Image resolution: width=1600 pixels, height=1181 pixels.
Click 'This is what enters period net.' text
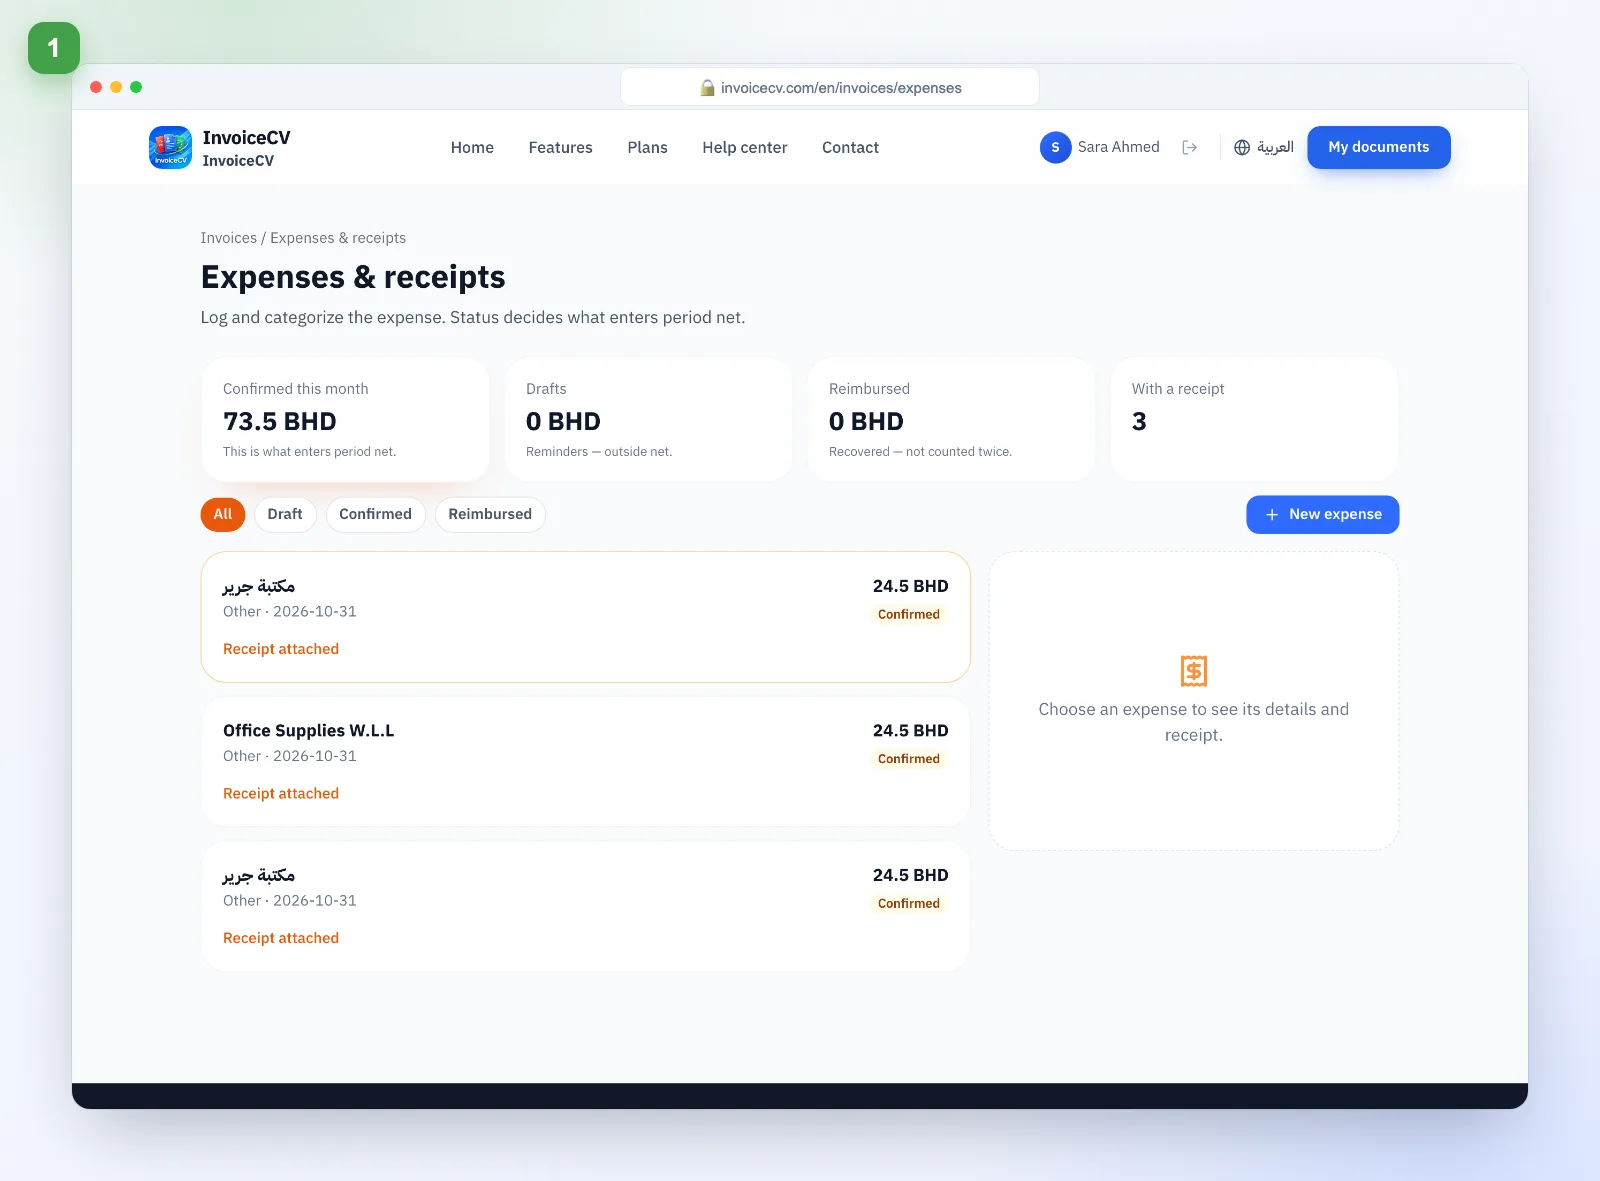click(x=309, y=452)
